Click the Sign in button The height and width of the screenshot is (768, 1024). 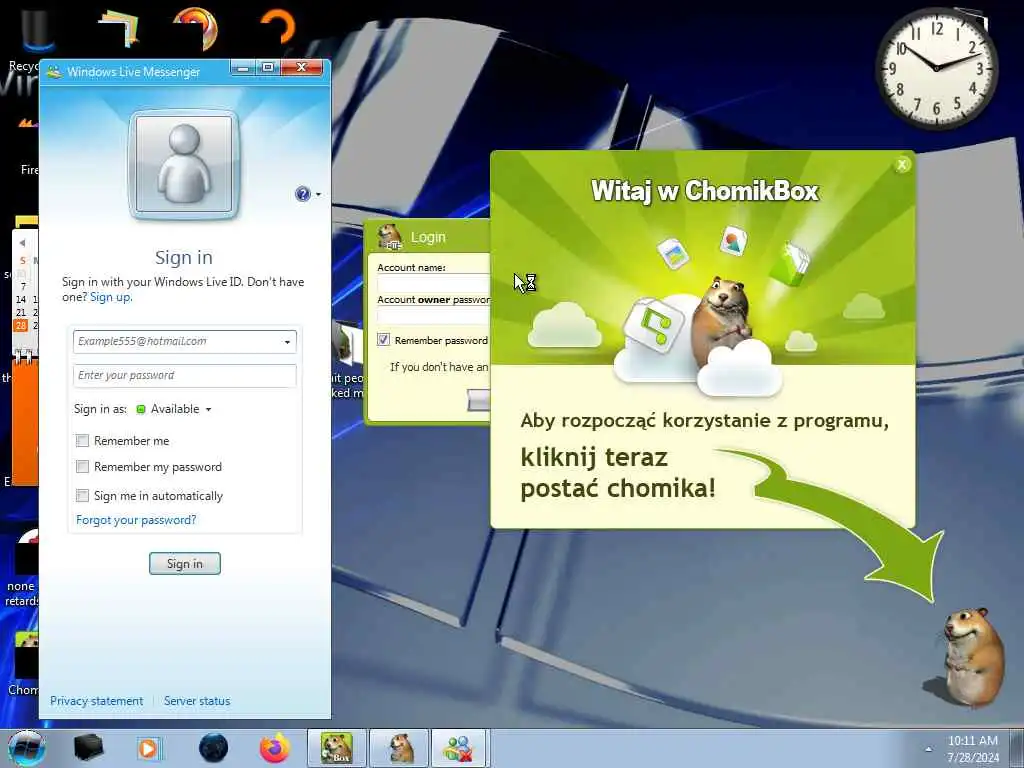[x=185, y=564]
